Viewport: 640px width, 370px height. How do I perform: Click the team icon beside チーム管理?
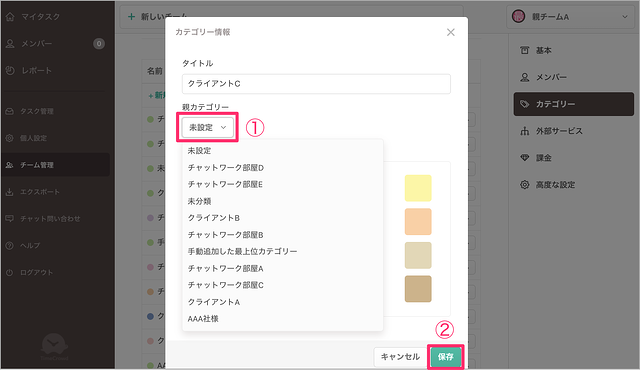click(x=9, y=165)
